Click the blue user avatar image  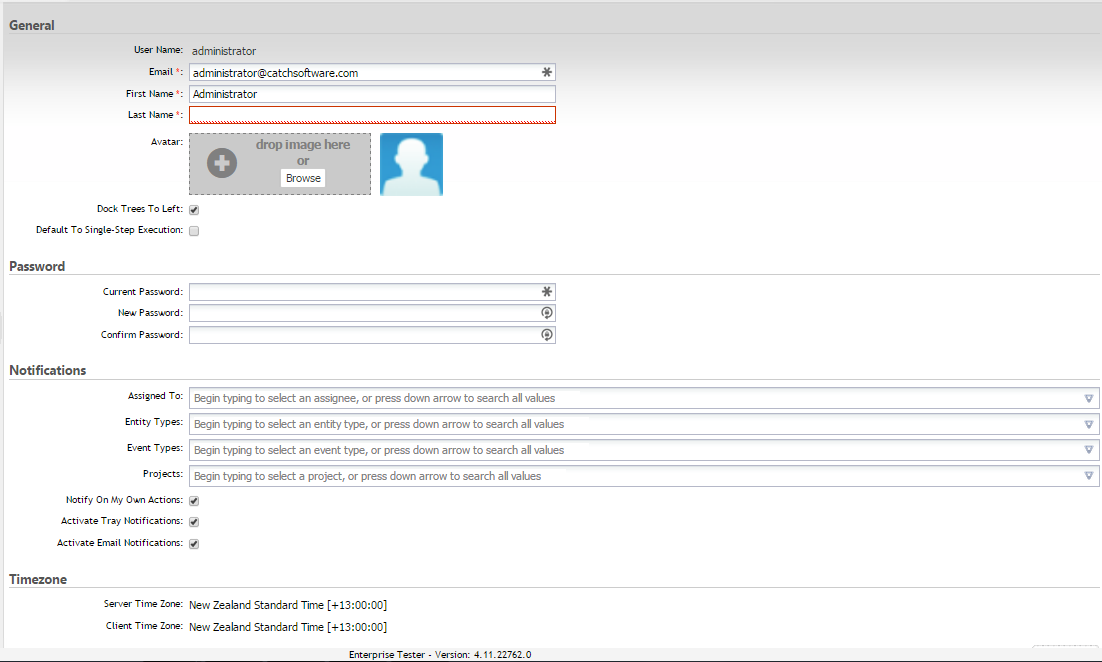[411, 164]
